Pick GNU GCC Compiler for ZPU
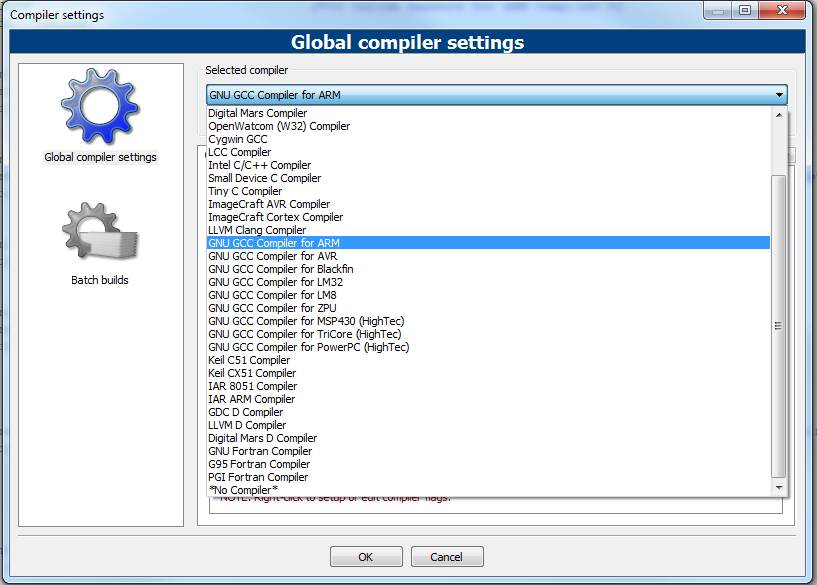 point(488,308)
